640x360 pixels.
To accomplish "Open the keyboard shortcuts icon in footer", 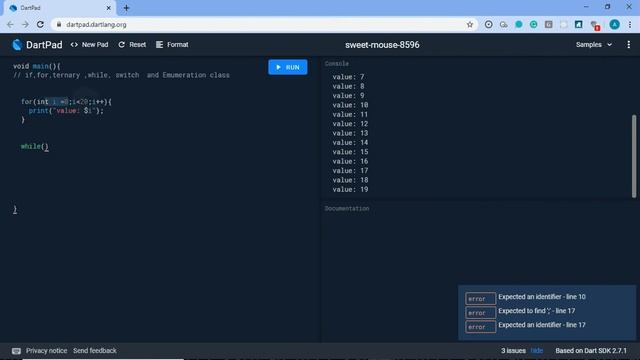I will [x=16, y=351].
